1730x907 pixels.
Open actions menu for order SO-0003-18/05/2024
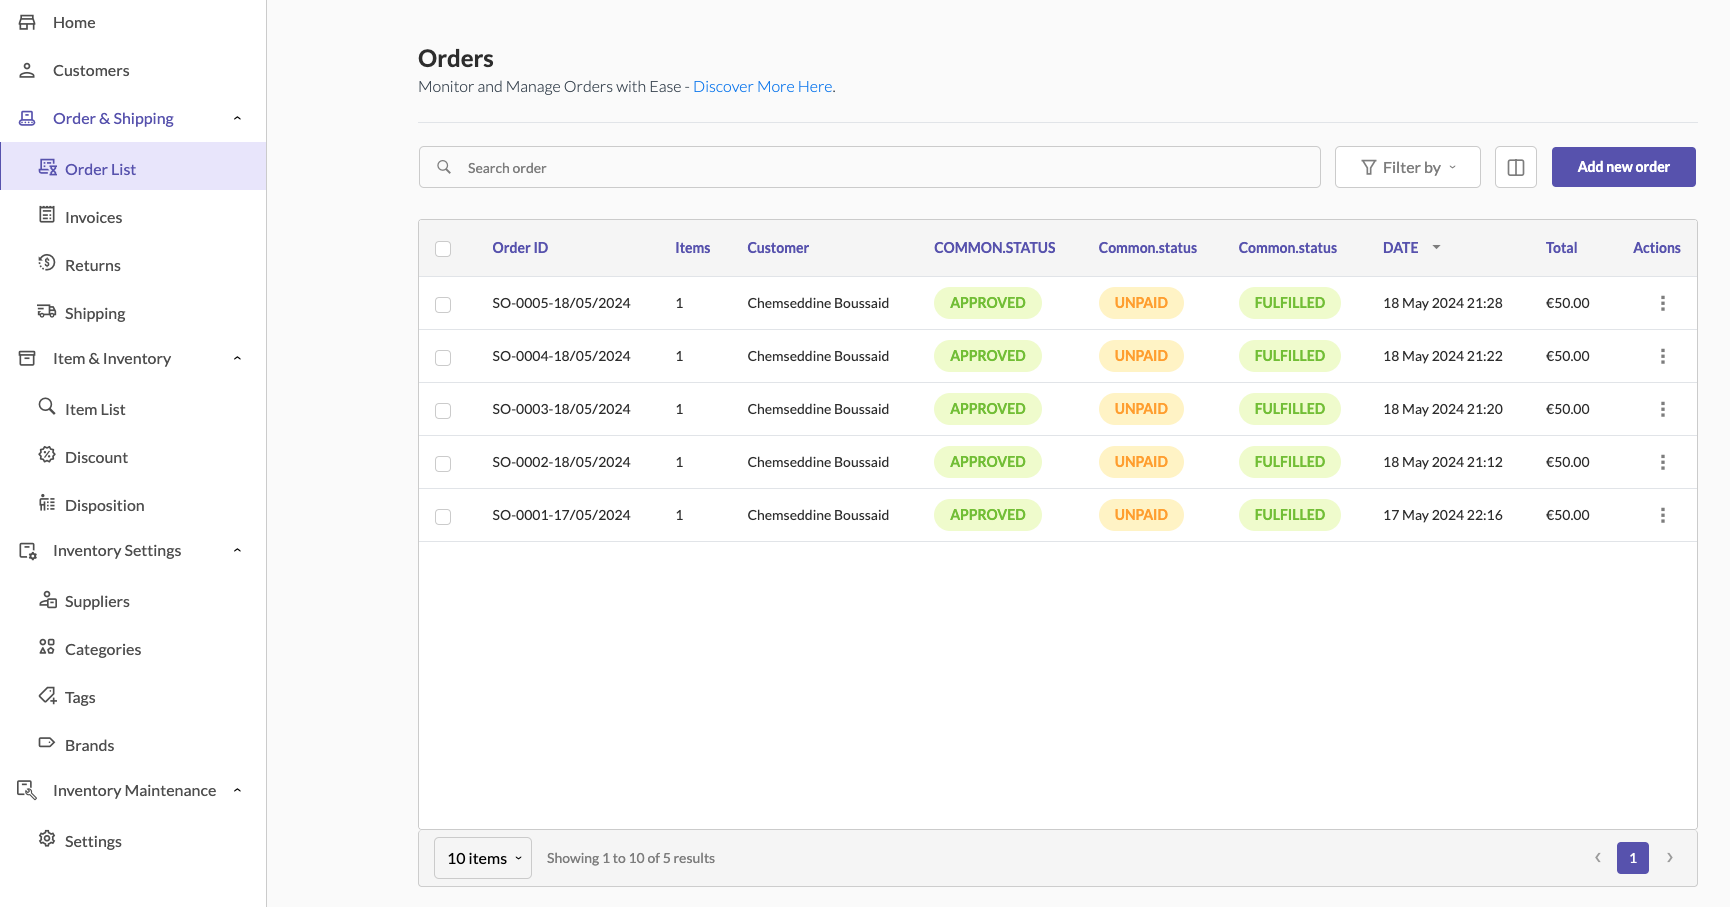tap(1663, 409)
